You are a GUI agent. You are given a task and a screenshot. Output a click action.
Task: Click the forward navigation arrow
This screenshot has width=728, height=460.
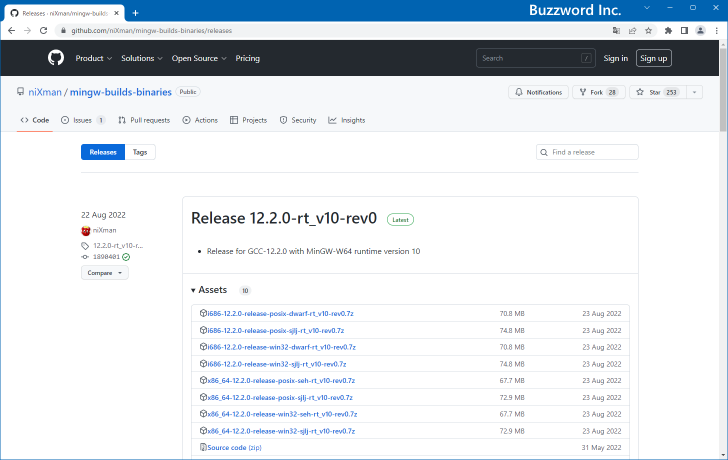point(27,31)
